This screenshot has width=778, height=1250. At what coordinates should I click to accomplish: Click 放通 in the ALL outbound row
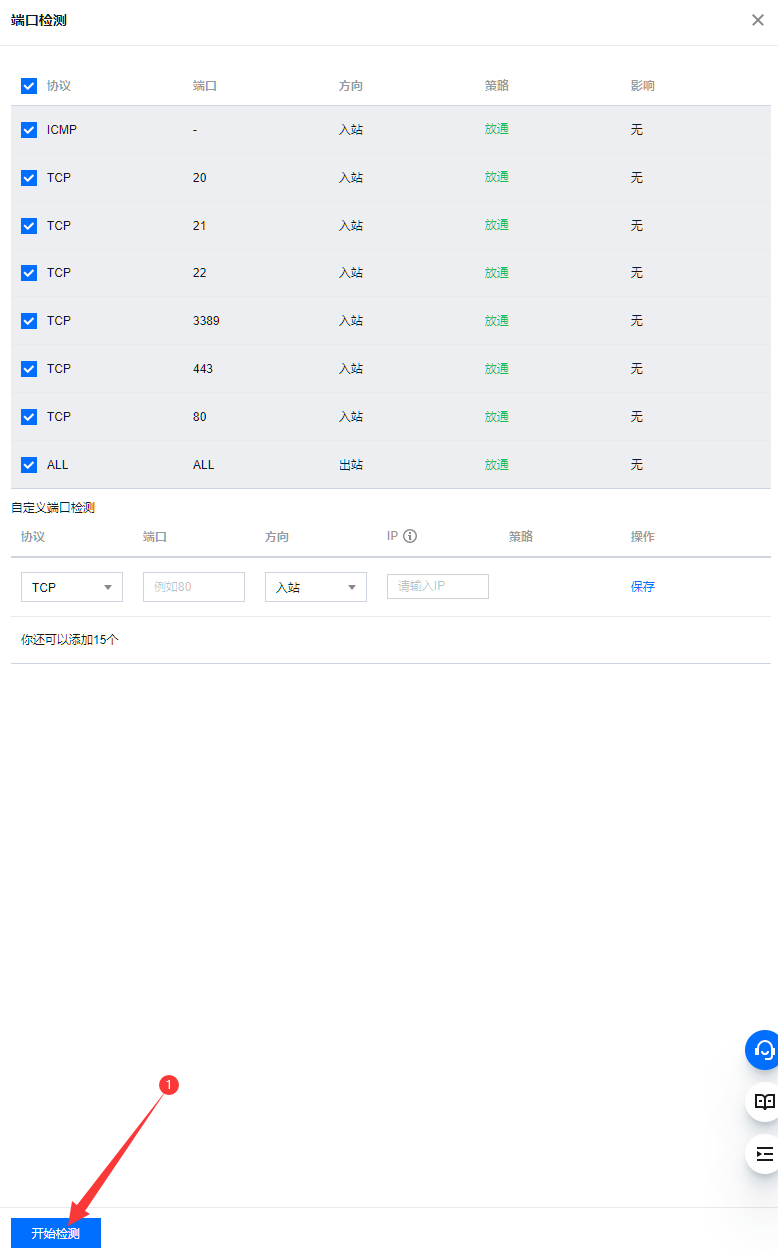pyautogui.click(x=497, y=465)
